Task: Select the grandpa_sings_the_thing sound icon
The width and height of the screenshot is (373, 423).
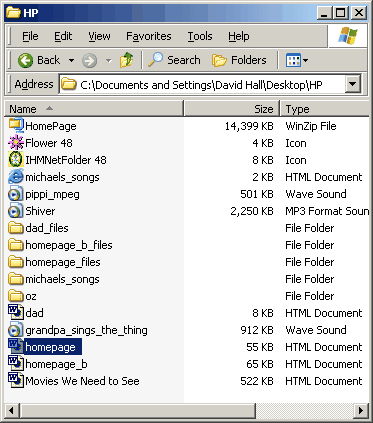Action: (15, 330)
